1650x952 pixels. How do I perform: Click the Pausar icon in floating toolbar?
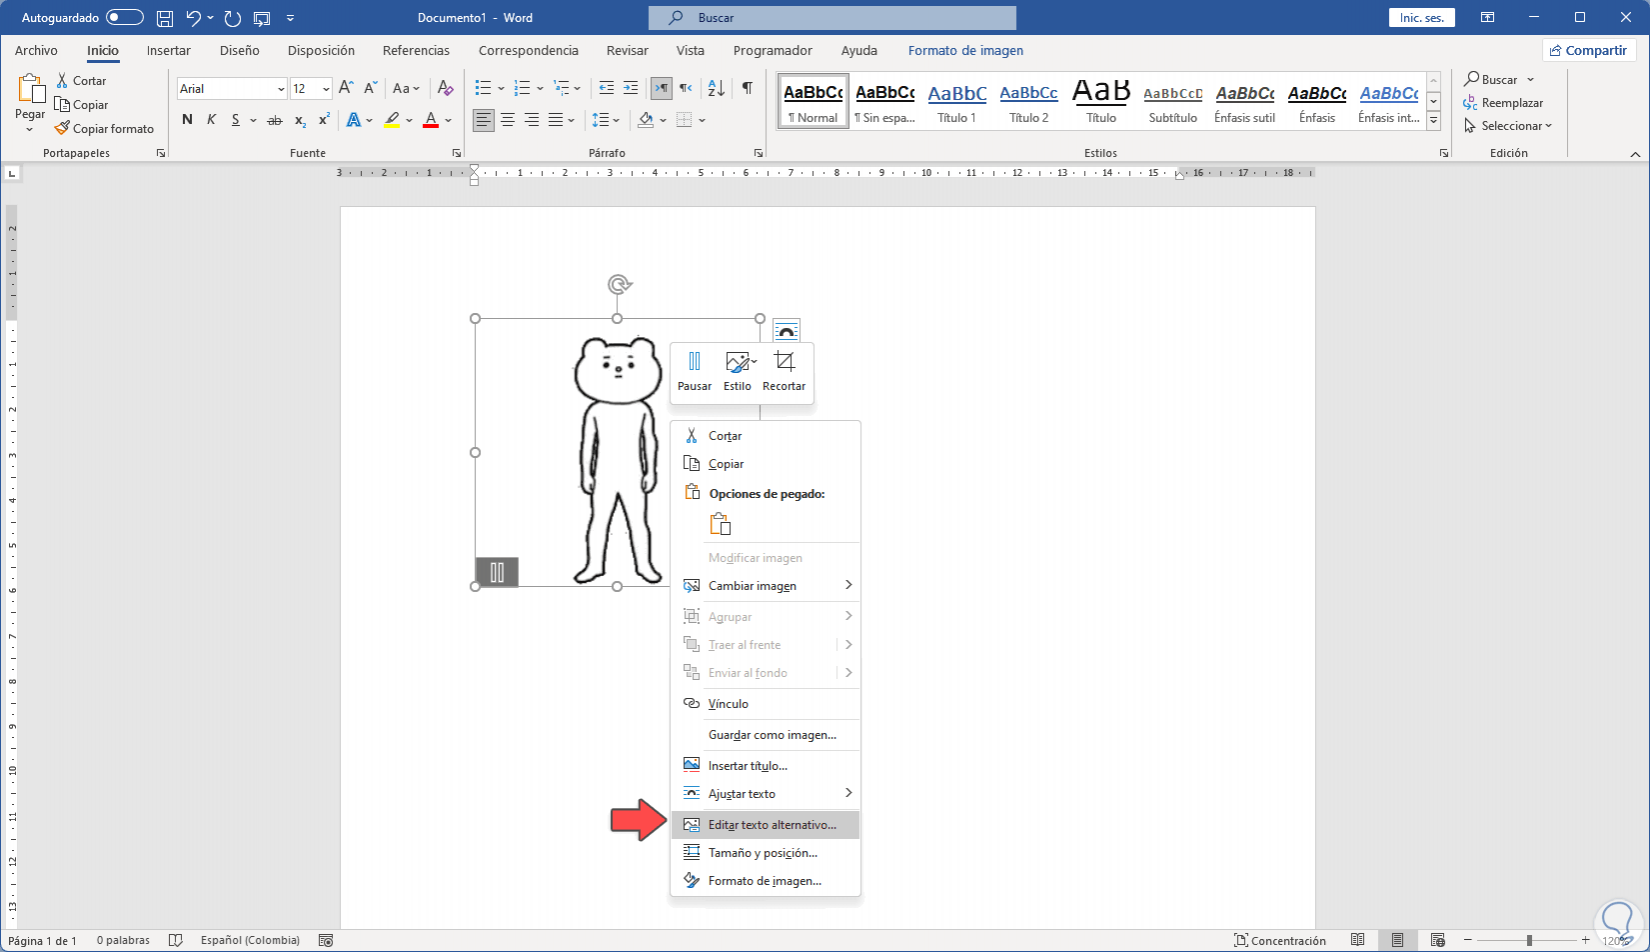pyautogui.click(x=694, y=362)
